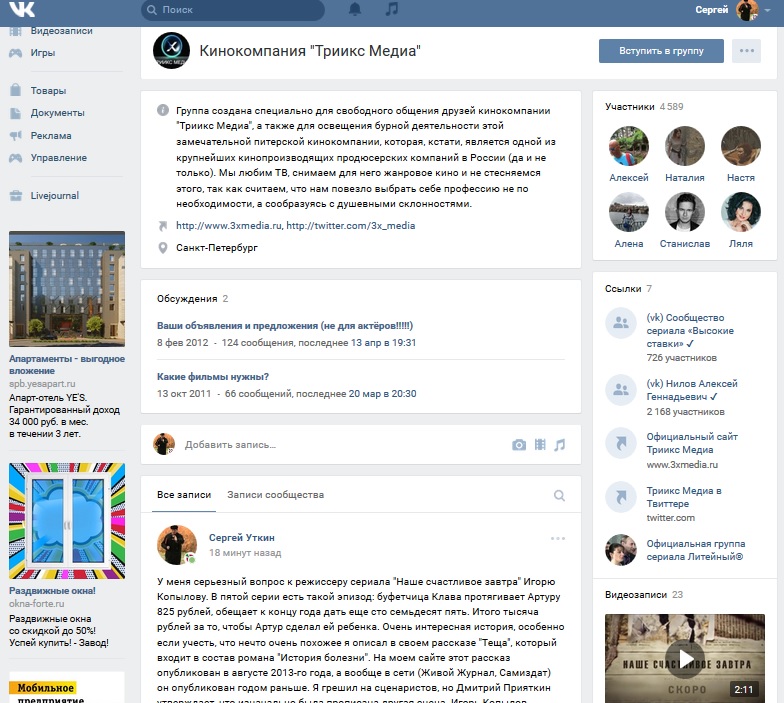This screenshot has height=703, width=784.
Task: Open Сергей Уткин post author name
Action: point(242,538)
